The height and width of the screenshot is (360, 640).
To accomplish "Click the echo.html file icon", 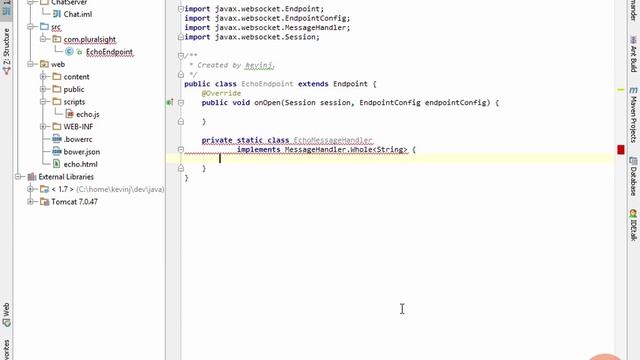I will 57,164.
